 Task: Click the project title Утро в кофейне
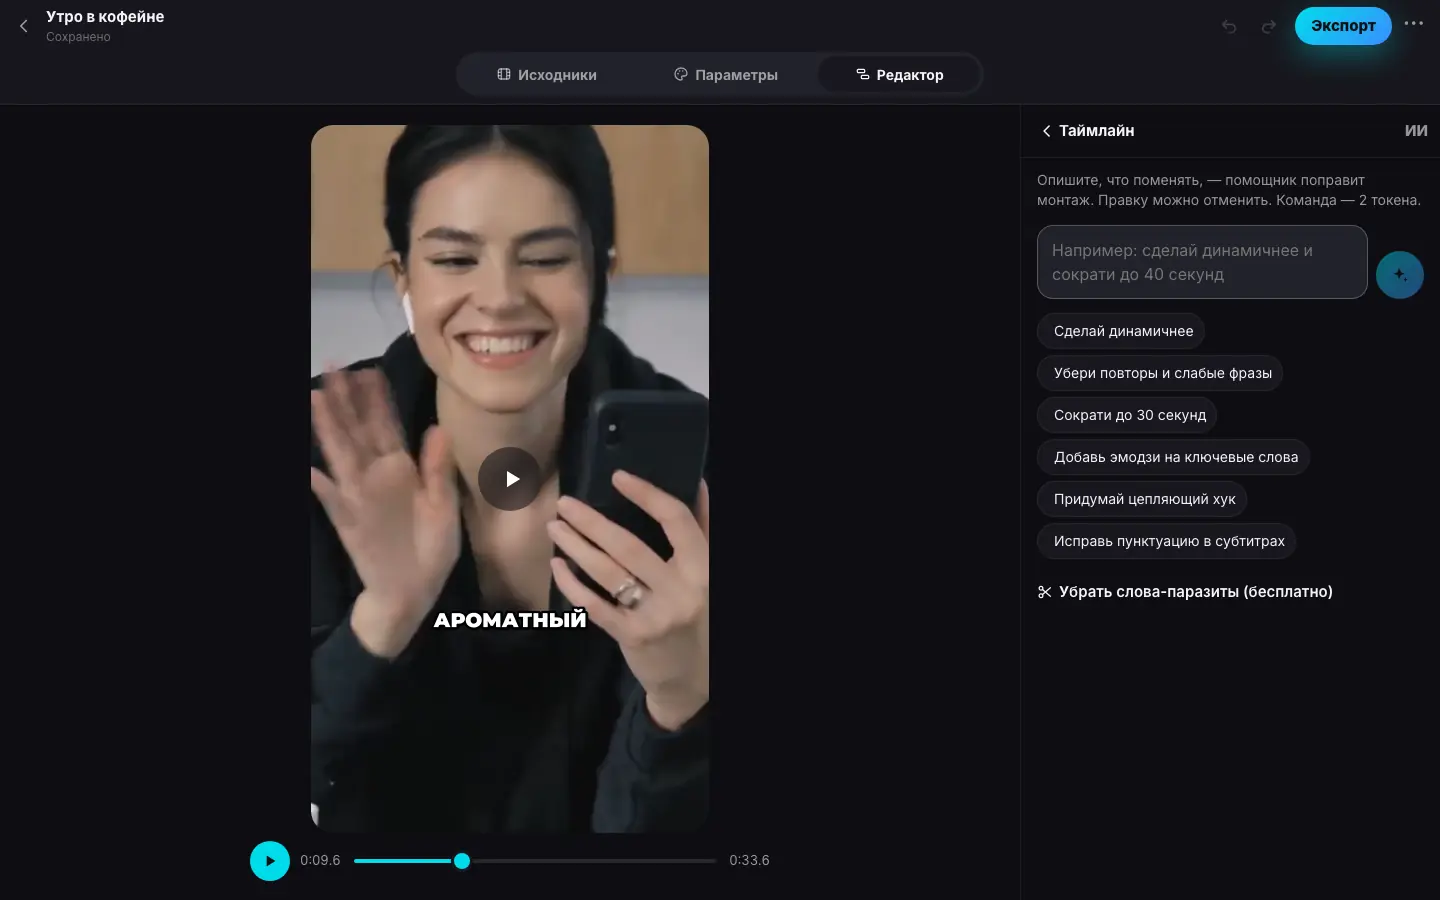tap(105, 17)
